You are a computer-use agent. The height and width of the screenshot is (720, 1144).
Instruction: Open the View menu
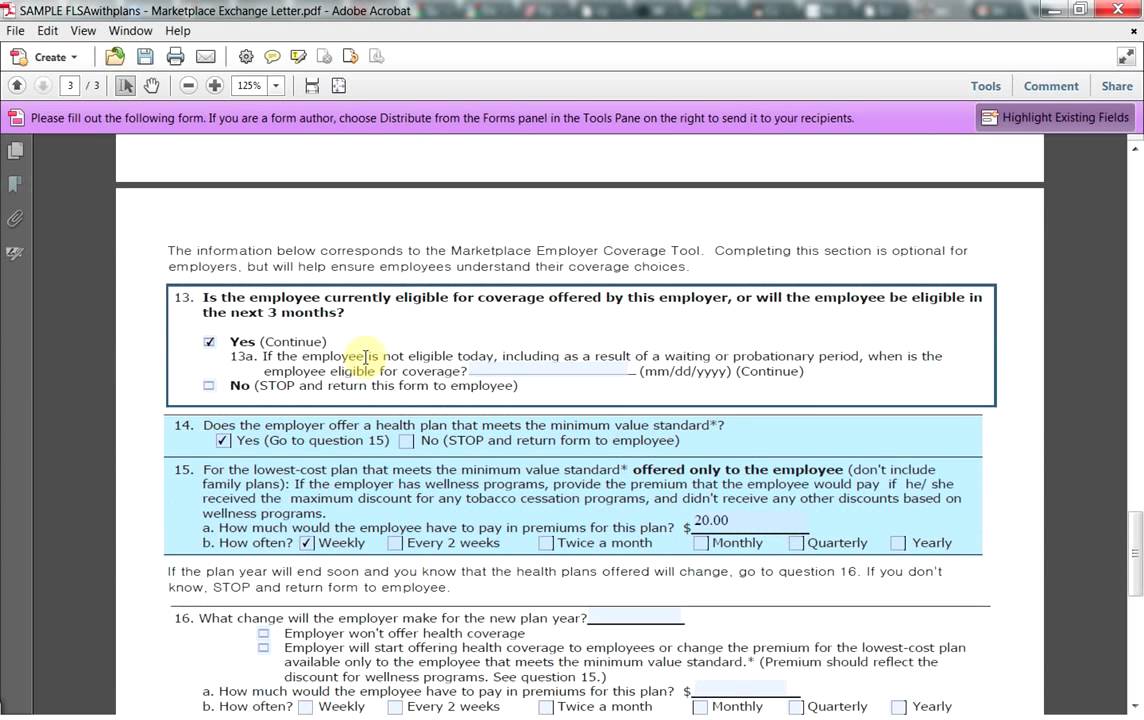tap(83, 31)
